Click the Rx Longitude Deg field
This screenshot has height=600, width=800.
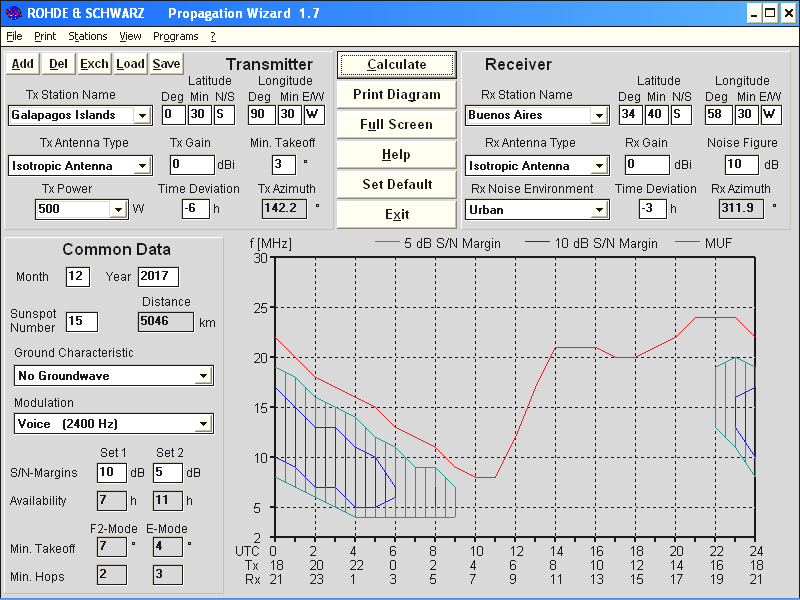718,115
